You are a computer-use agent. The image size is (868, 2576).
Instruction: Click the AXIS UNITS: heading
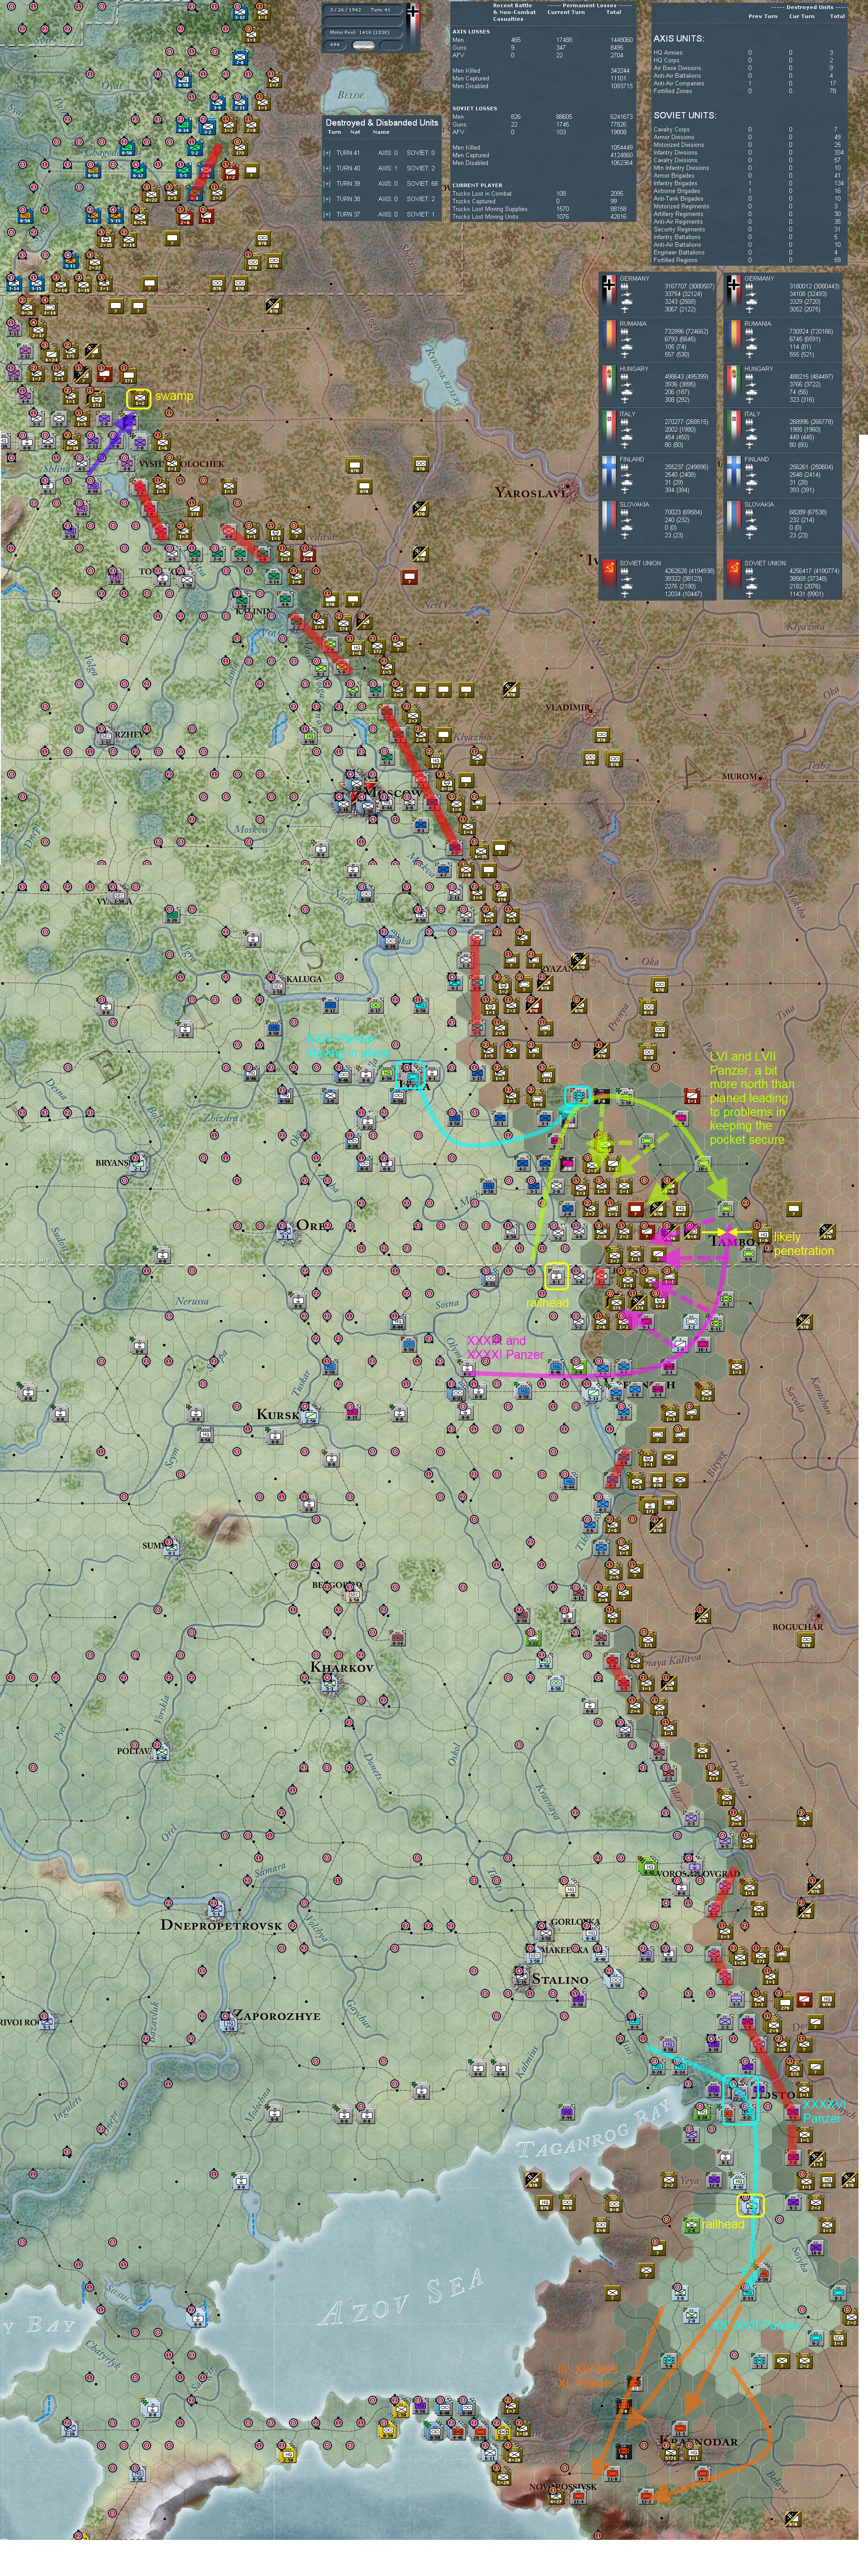(679, 38)
